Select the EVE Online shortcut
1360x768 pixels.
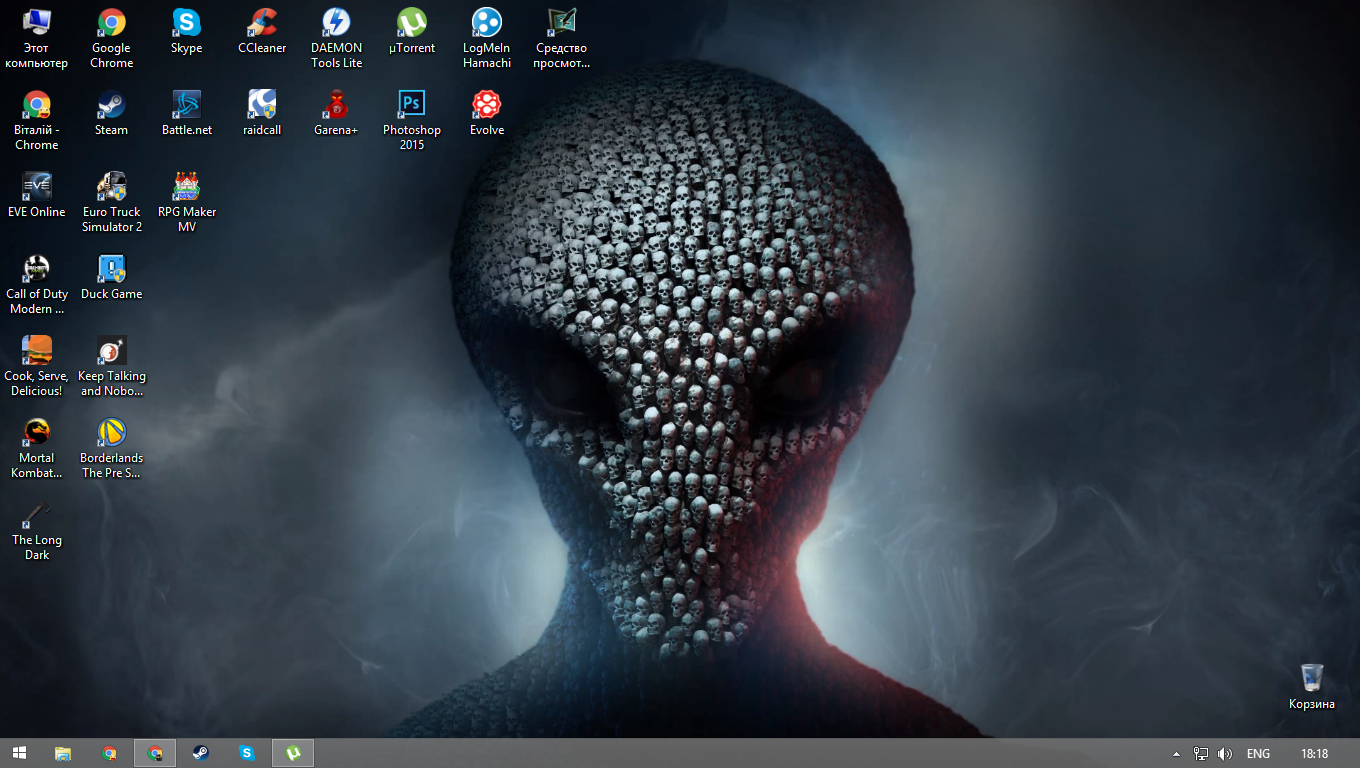click(x=37, y=196)
